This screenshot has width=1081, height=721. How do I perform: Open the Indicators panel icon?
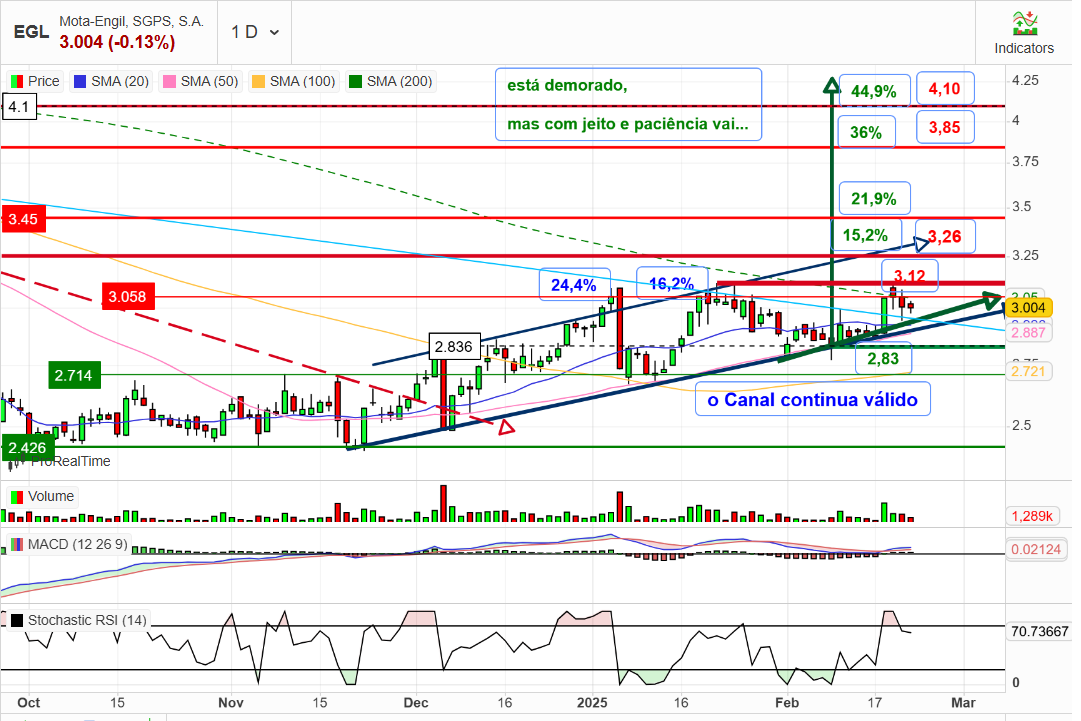pyautogui.click(x=1024, y=24)
